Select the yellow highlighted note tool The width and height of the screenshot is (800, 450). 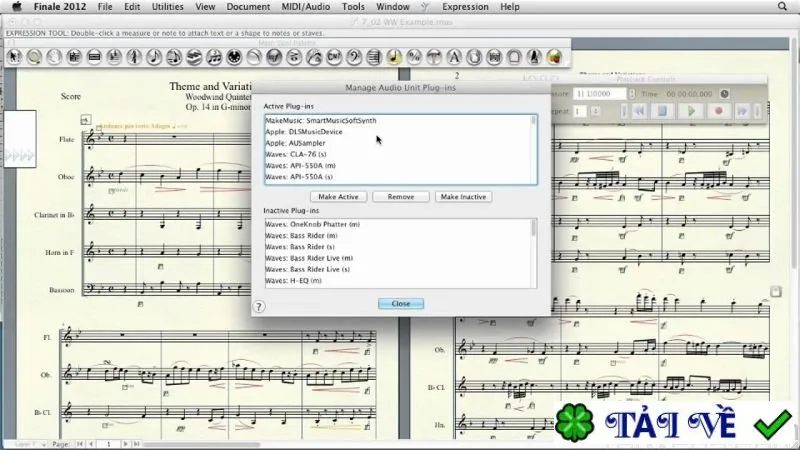(x=394, y=57)
